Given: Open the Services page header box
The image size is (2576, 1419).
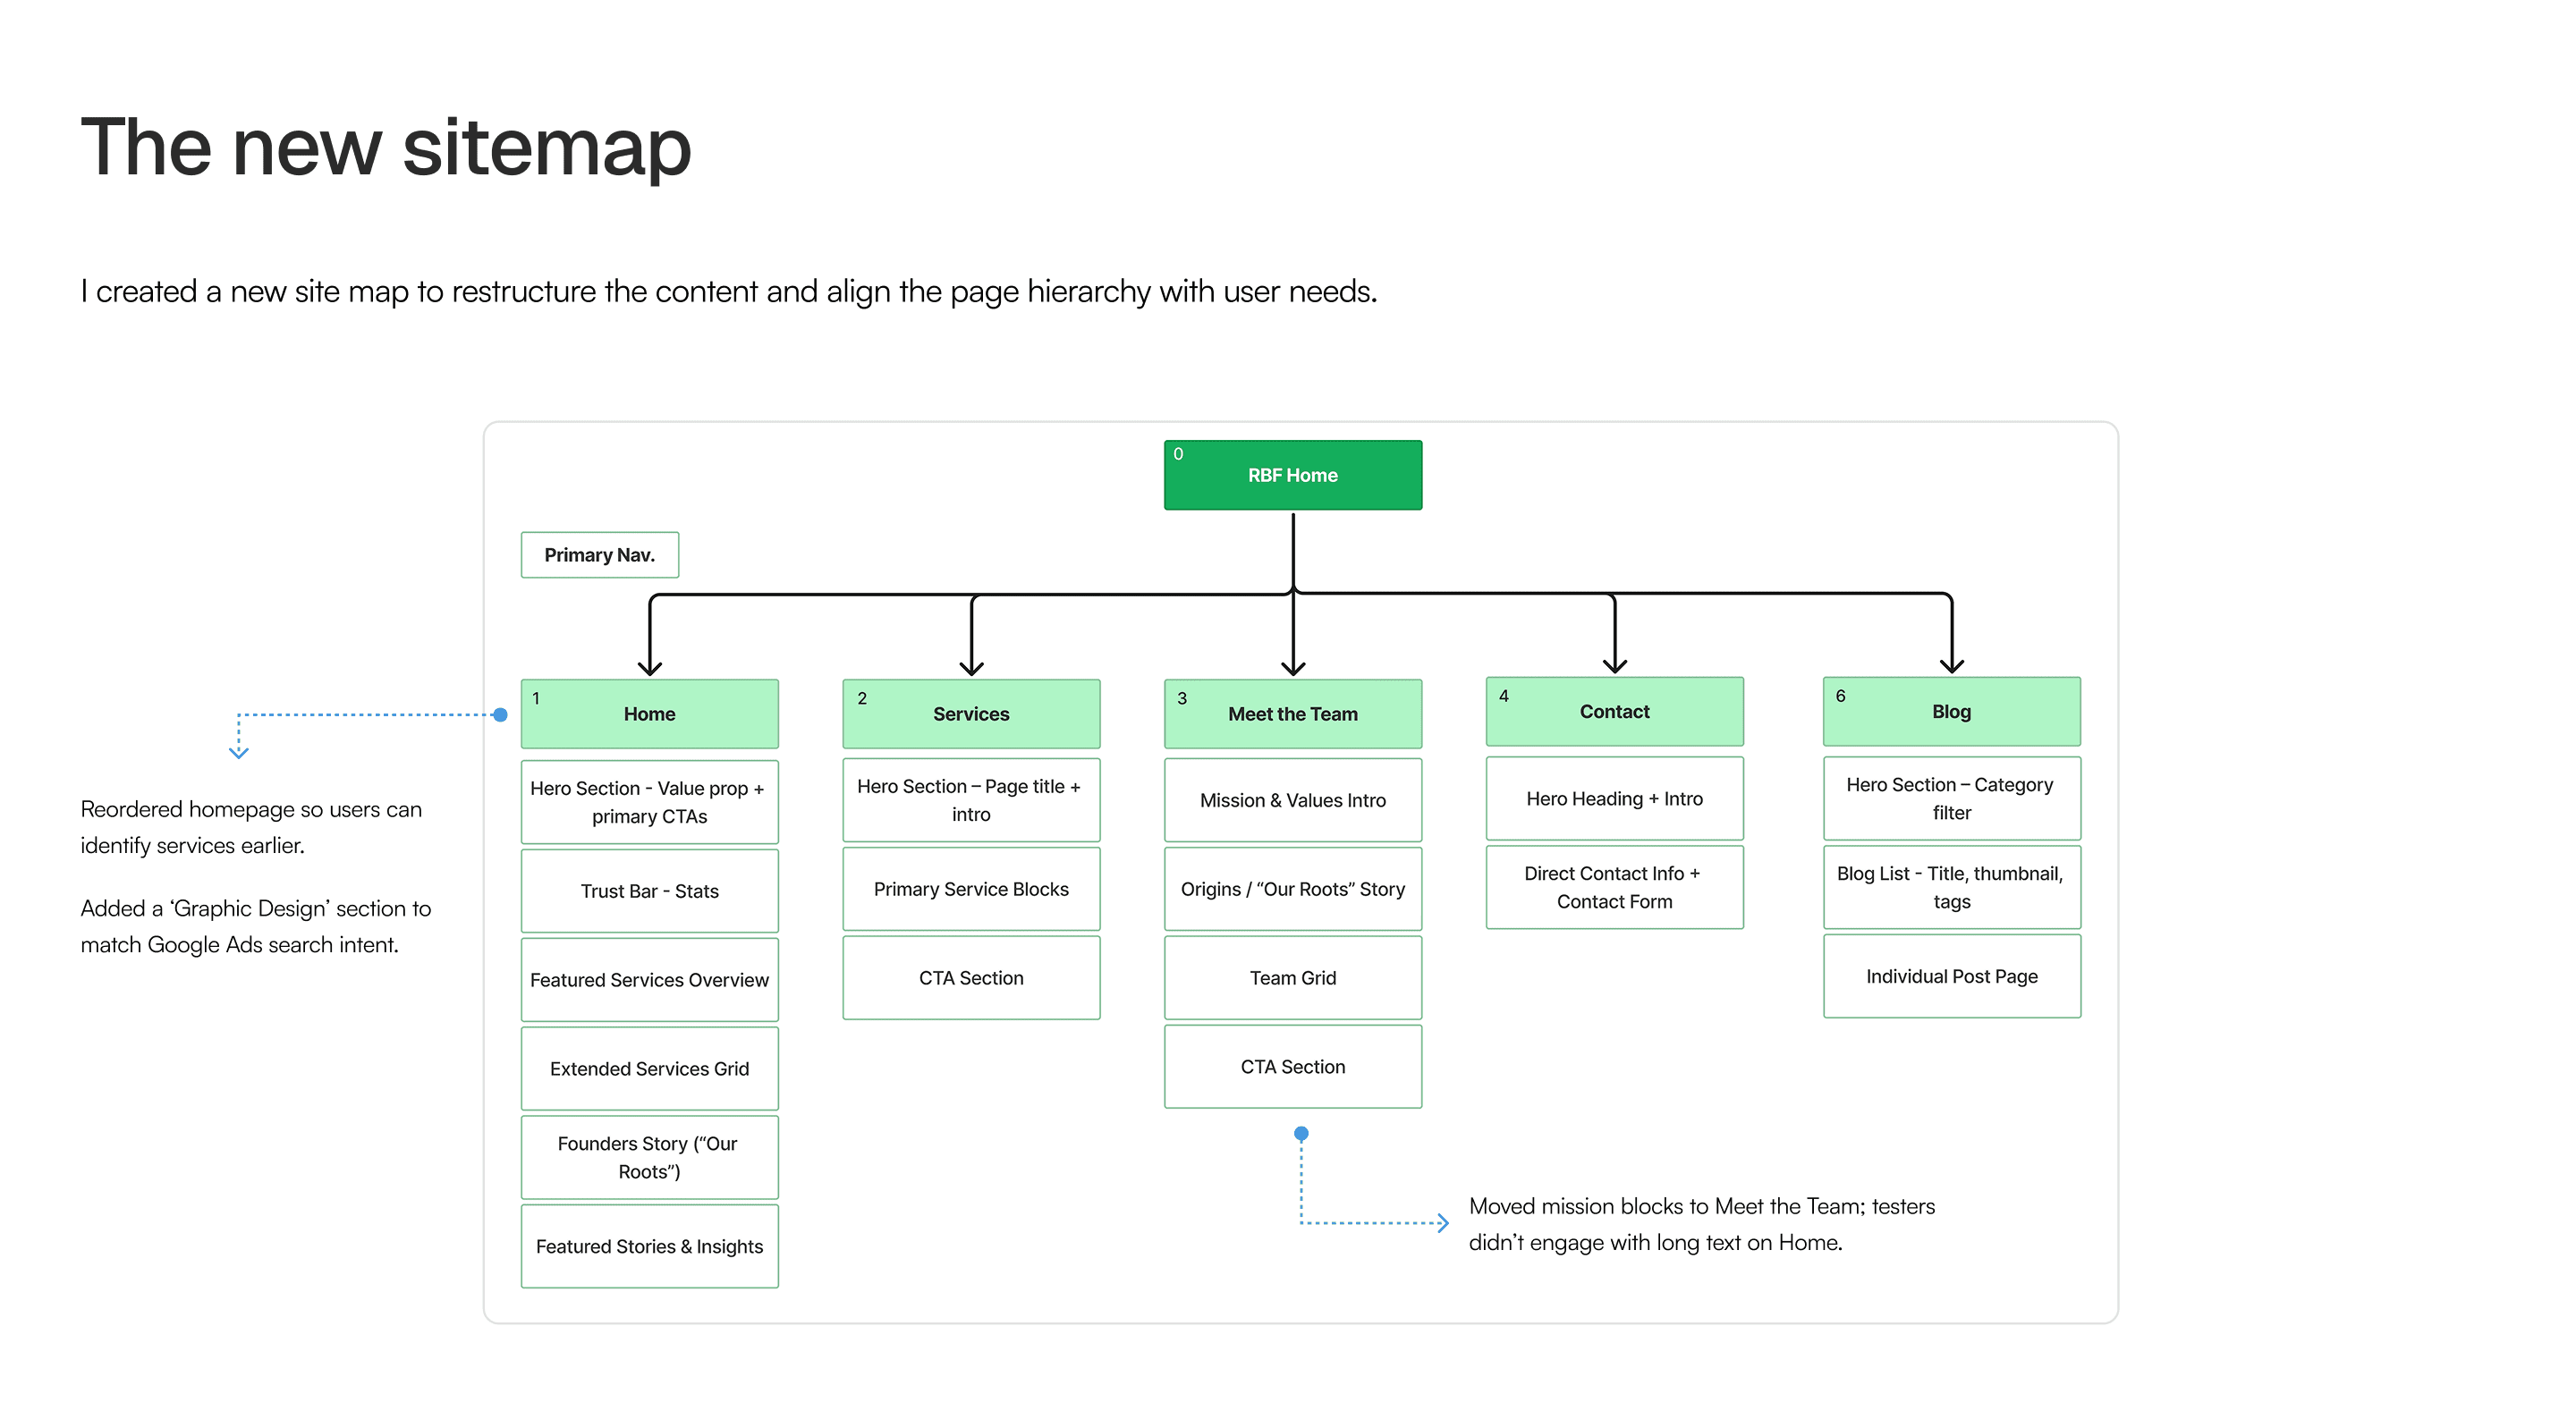Looking at the screenshot, I should 970,713.
